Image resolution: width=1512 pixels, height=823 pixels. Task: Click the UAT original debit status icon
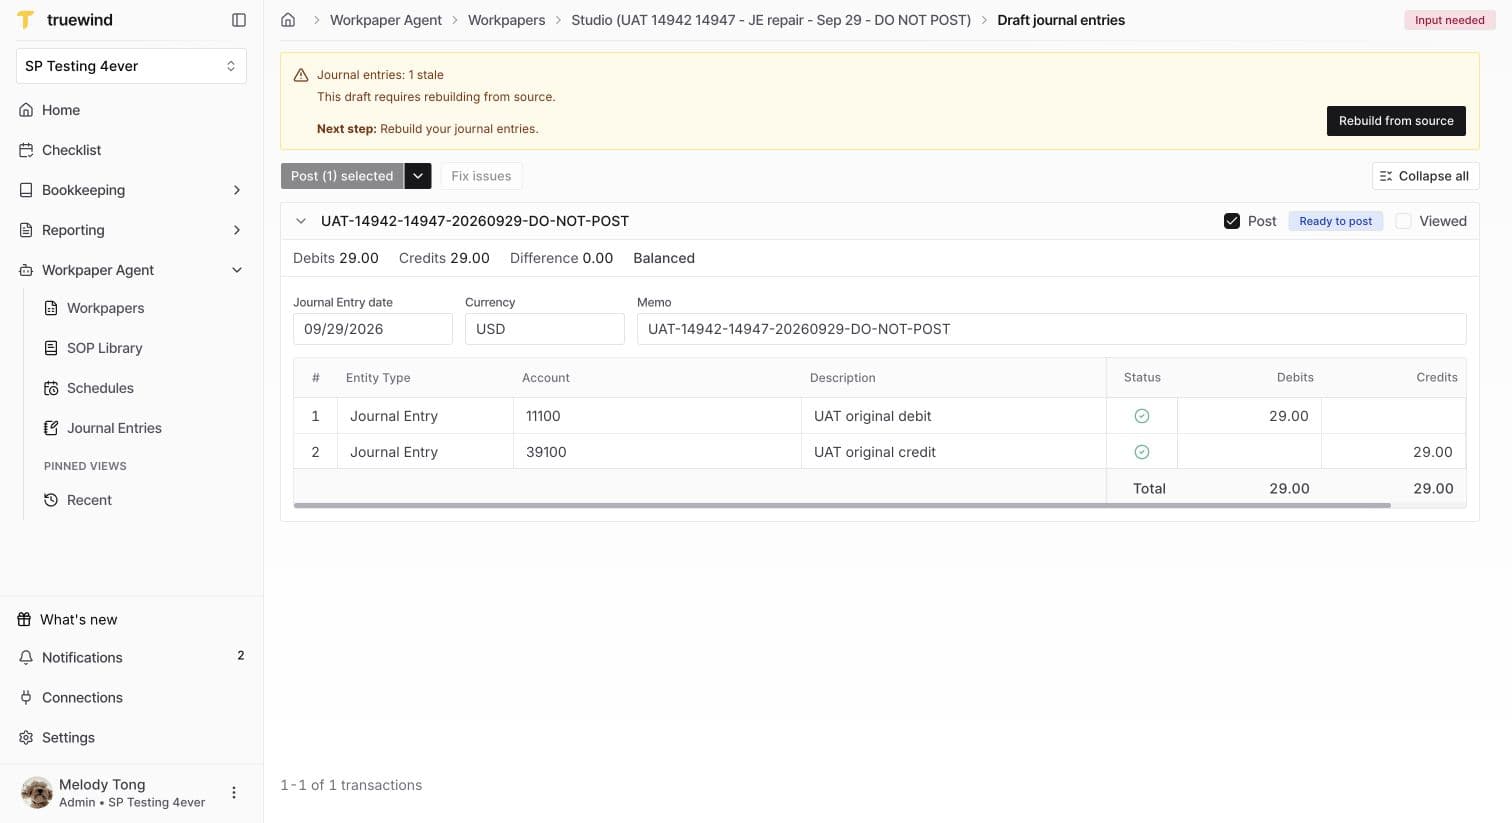(1142, 416)
